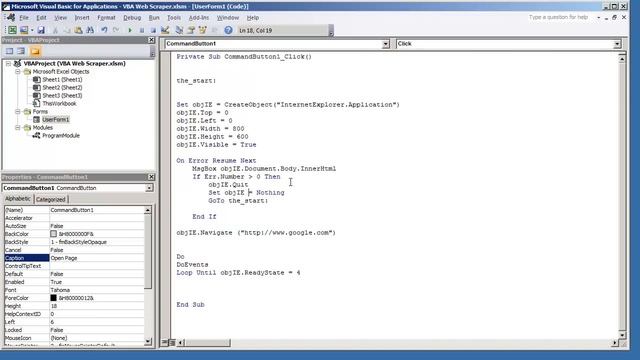Select Sheet1 (Sheet1) in project tree
The width and height of the screenshot is (640, 360).
click(x=62, y=80)
